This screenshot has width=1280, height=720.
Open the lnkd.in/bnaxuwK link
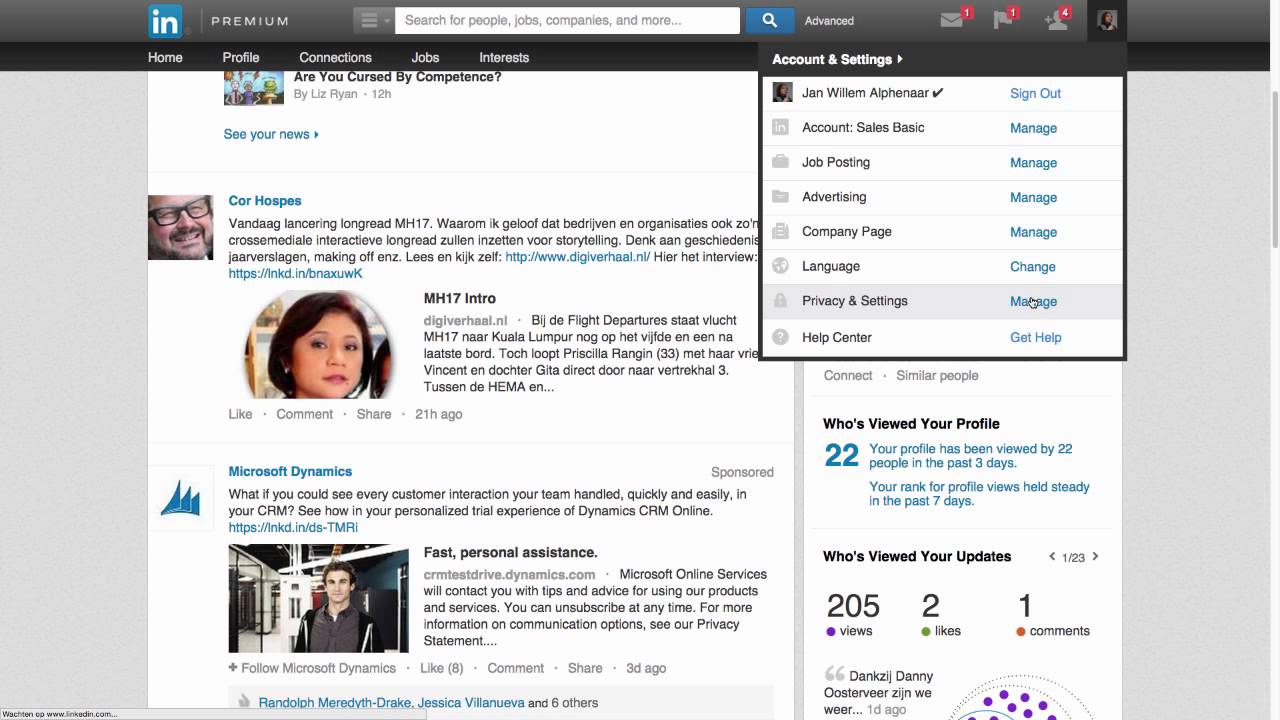(295, 273)
